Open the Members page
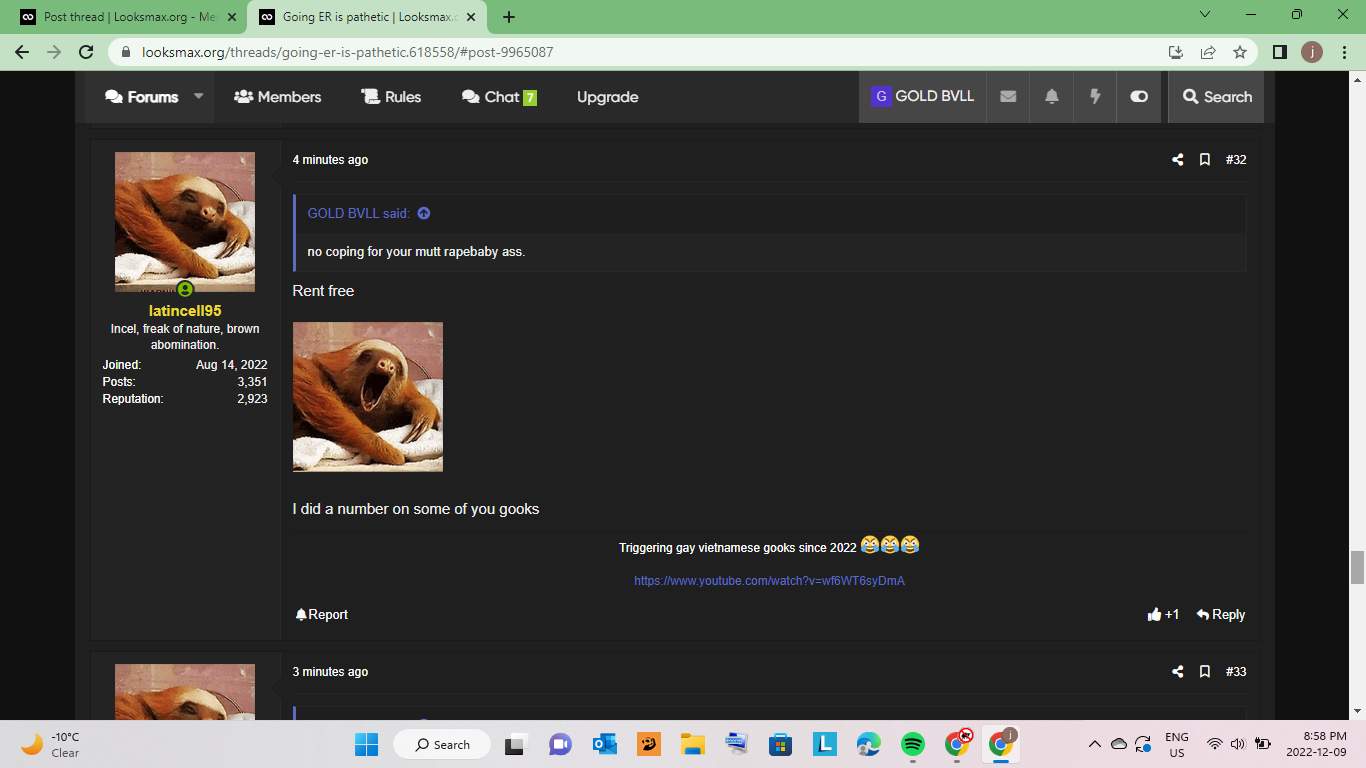Screen dimensions: 1366x768 pos(278,97)
